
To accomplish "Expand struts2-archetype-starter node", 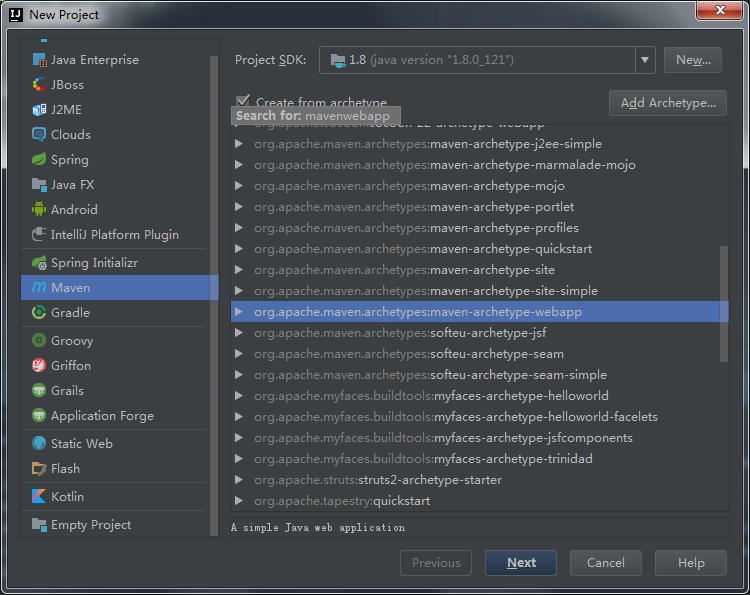I will click(239, 480).
